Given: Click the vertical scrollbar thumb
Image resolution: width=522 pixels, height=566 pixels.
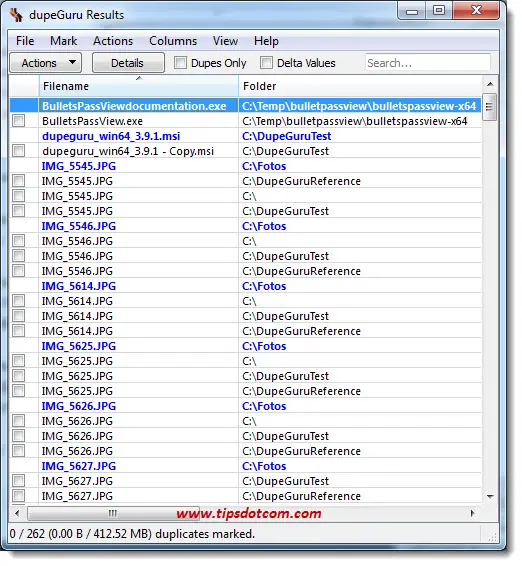Looking at the screenshot, I should click(490, 107).
